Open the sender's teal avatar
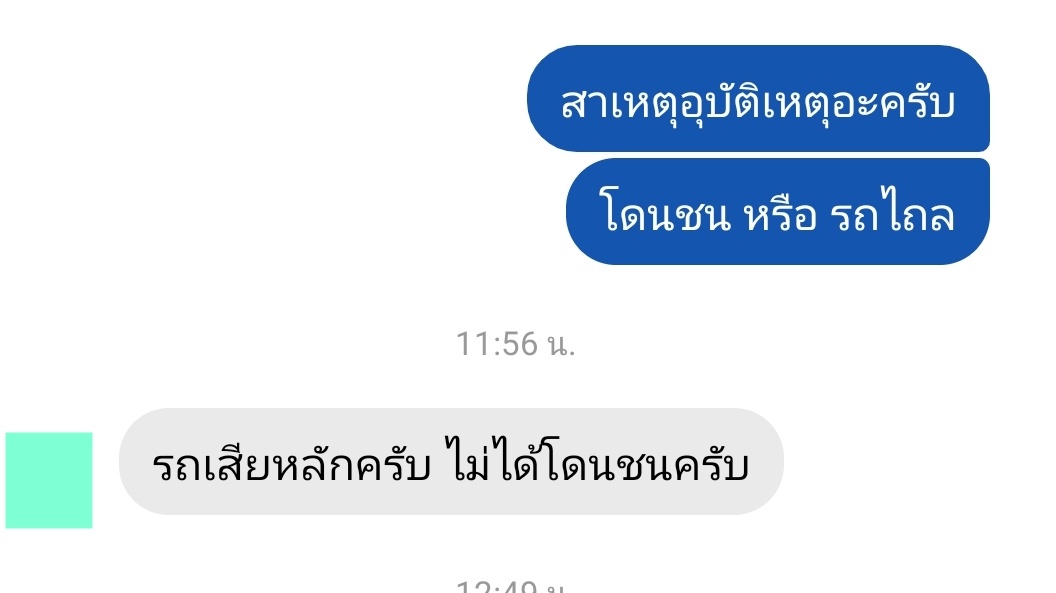This screenshot has width=1056, height=593. (x=49, y=480)
